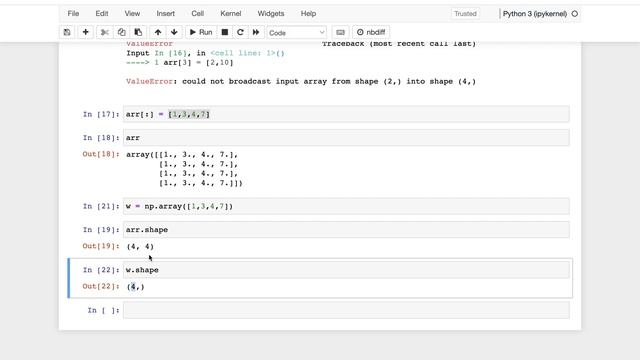Screen dimensions: 640x360
Task: Open the Cell menu
Action: point(198,13)
